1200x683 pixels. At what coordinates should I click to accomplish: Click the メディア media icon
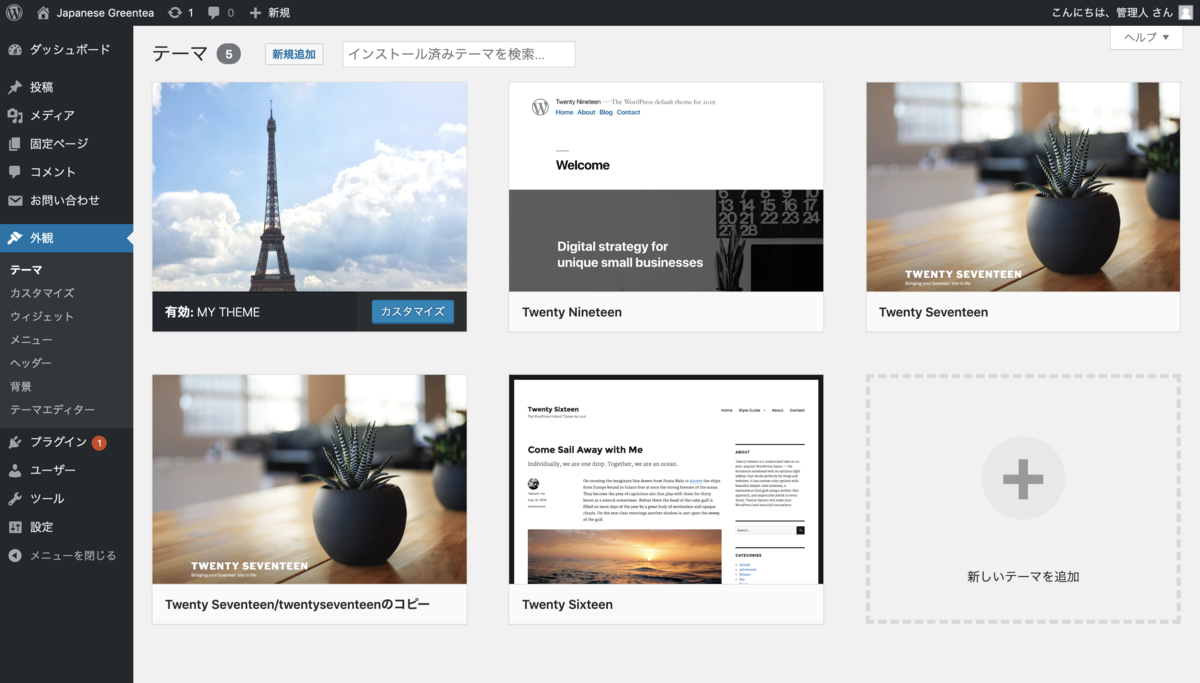click(x=15, y=116)
